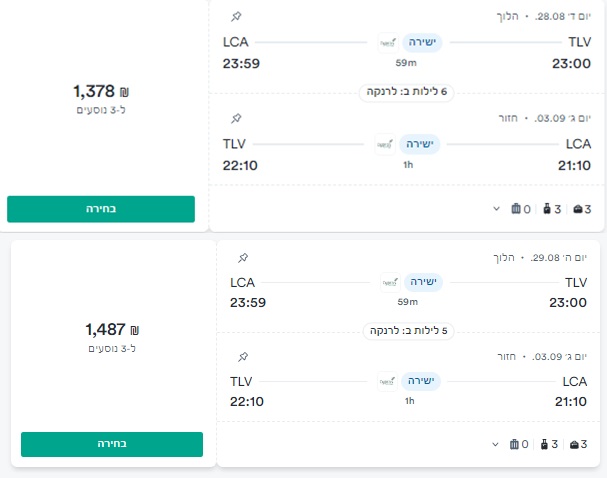This screenshot has width=607, height=478.
Task: Pin the first card's 03.09 return flight
Action: point(236,118)
